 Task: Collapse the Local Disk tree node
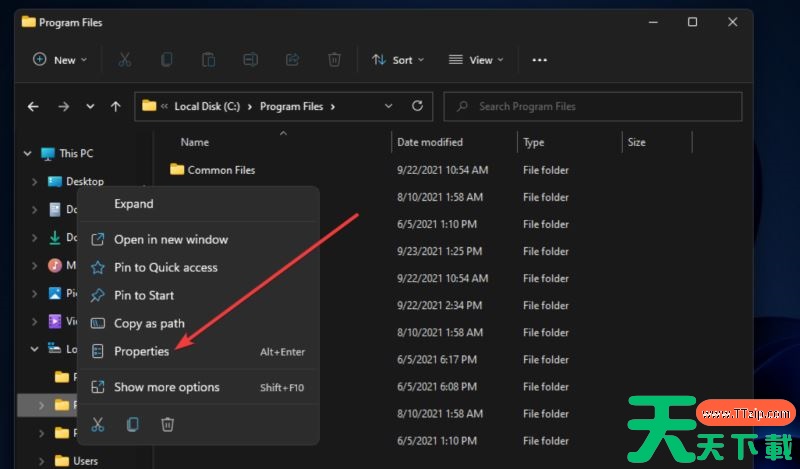[34, 349]
